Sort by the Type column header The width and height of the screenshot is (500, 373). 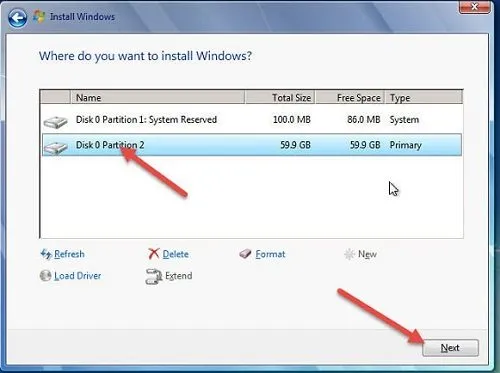[x=424, y=98]
